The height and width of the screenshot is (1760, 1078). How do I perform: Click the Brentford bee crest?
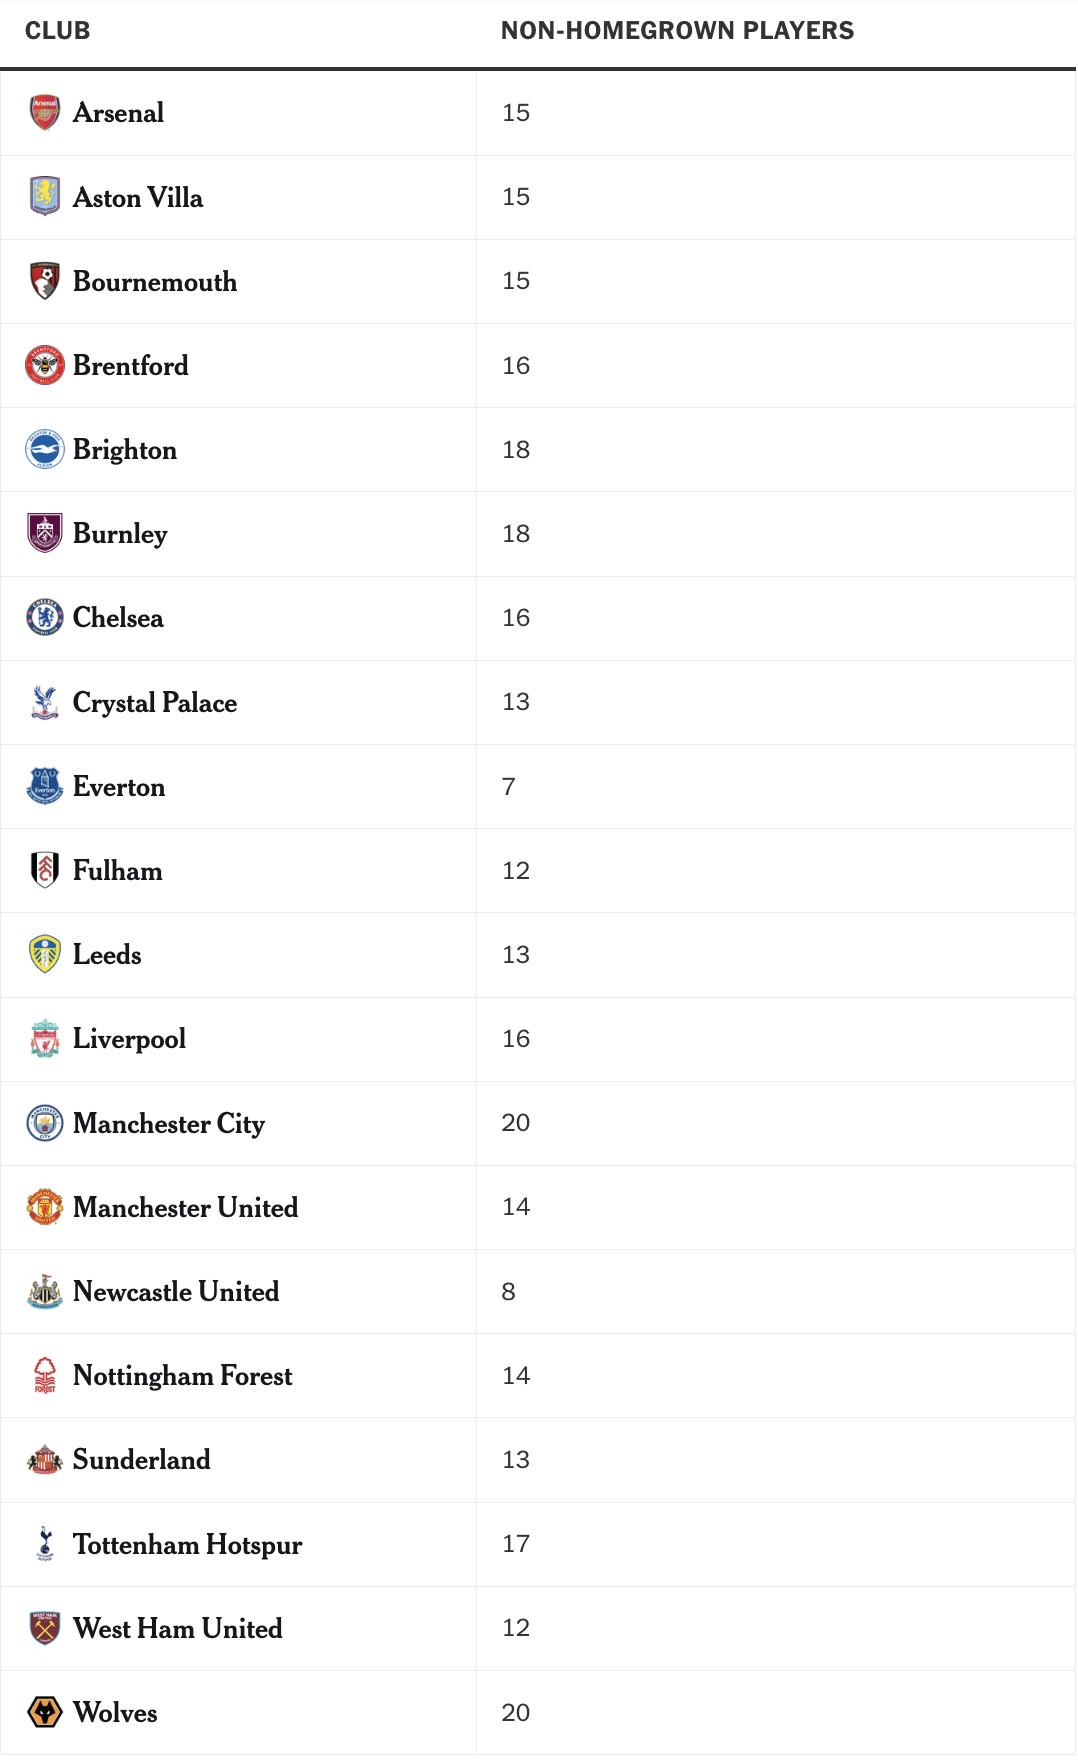tap(45, 365)
